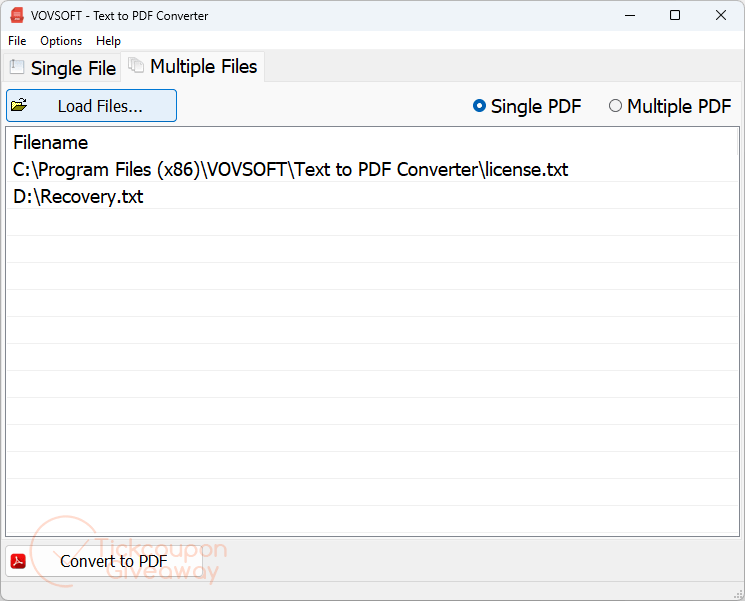745x601 pixels.
Task: Switch to the Single File tab
Action: point(62,68)
